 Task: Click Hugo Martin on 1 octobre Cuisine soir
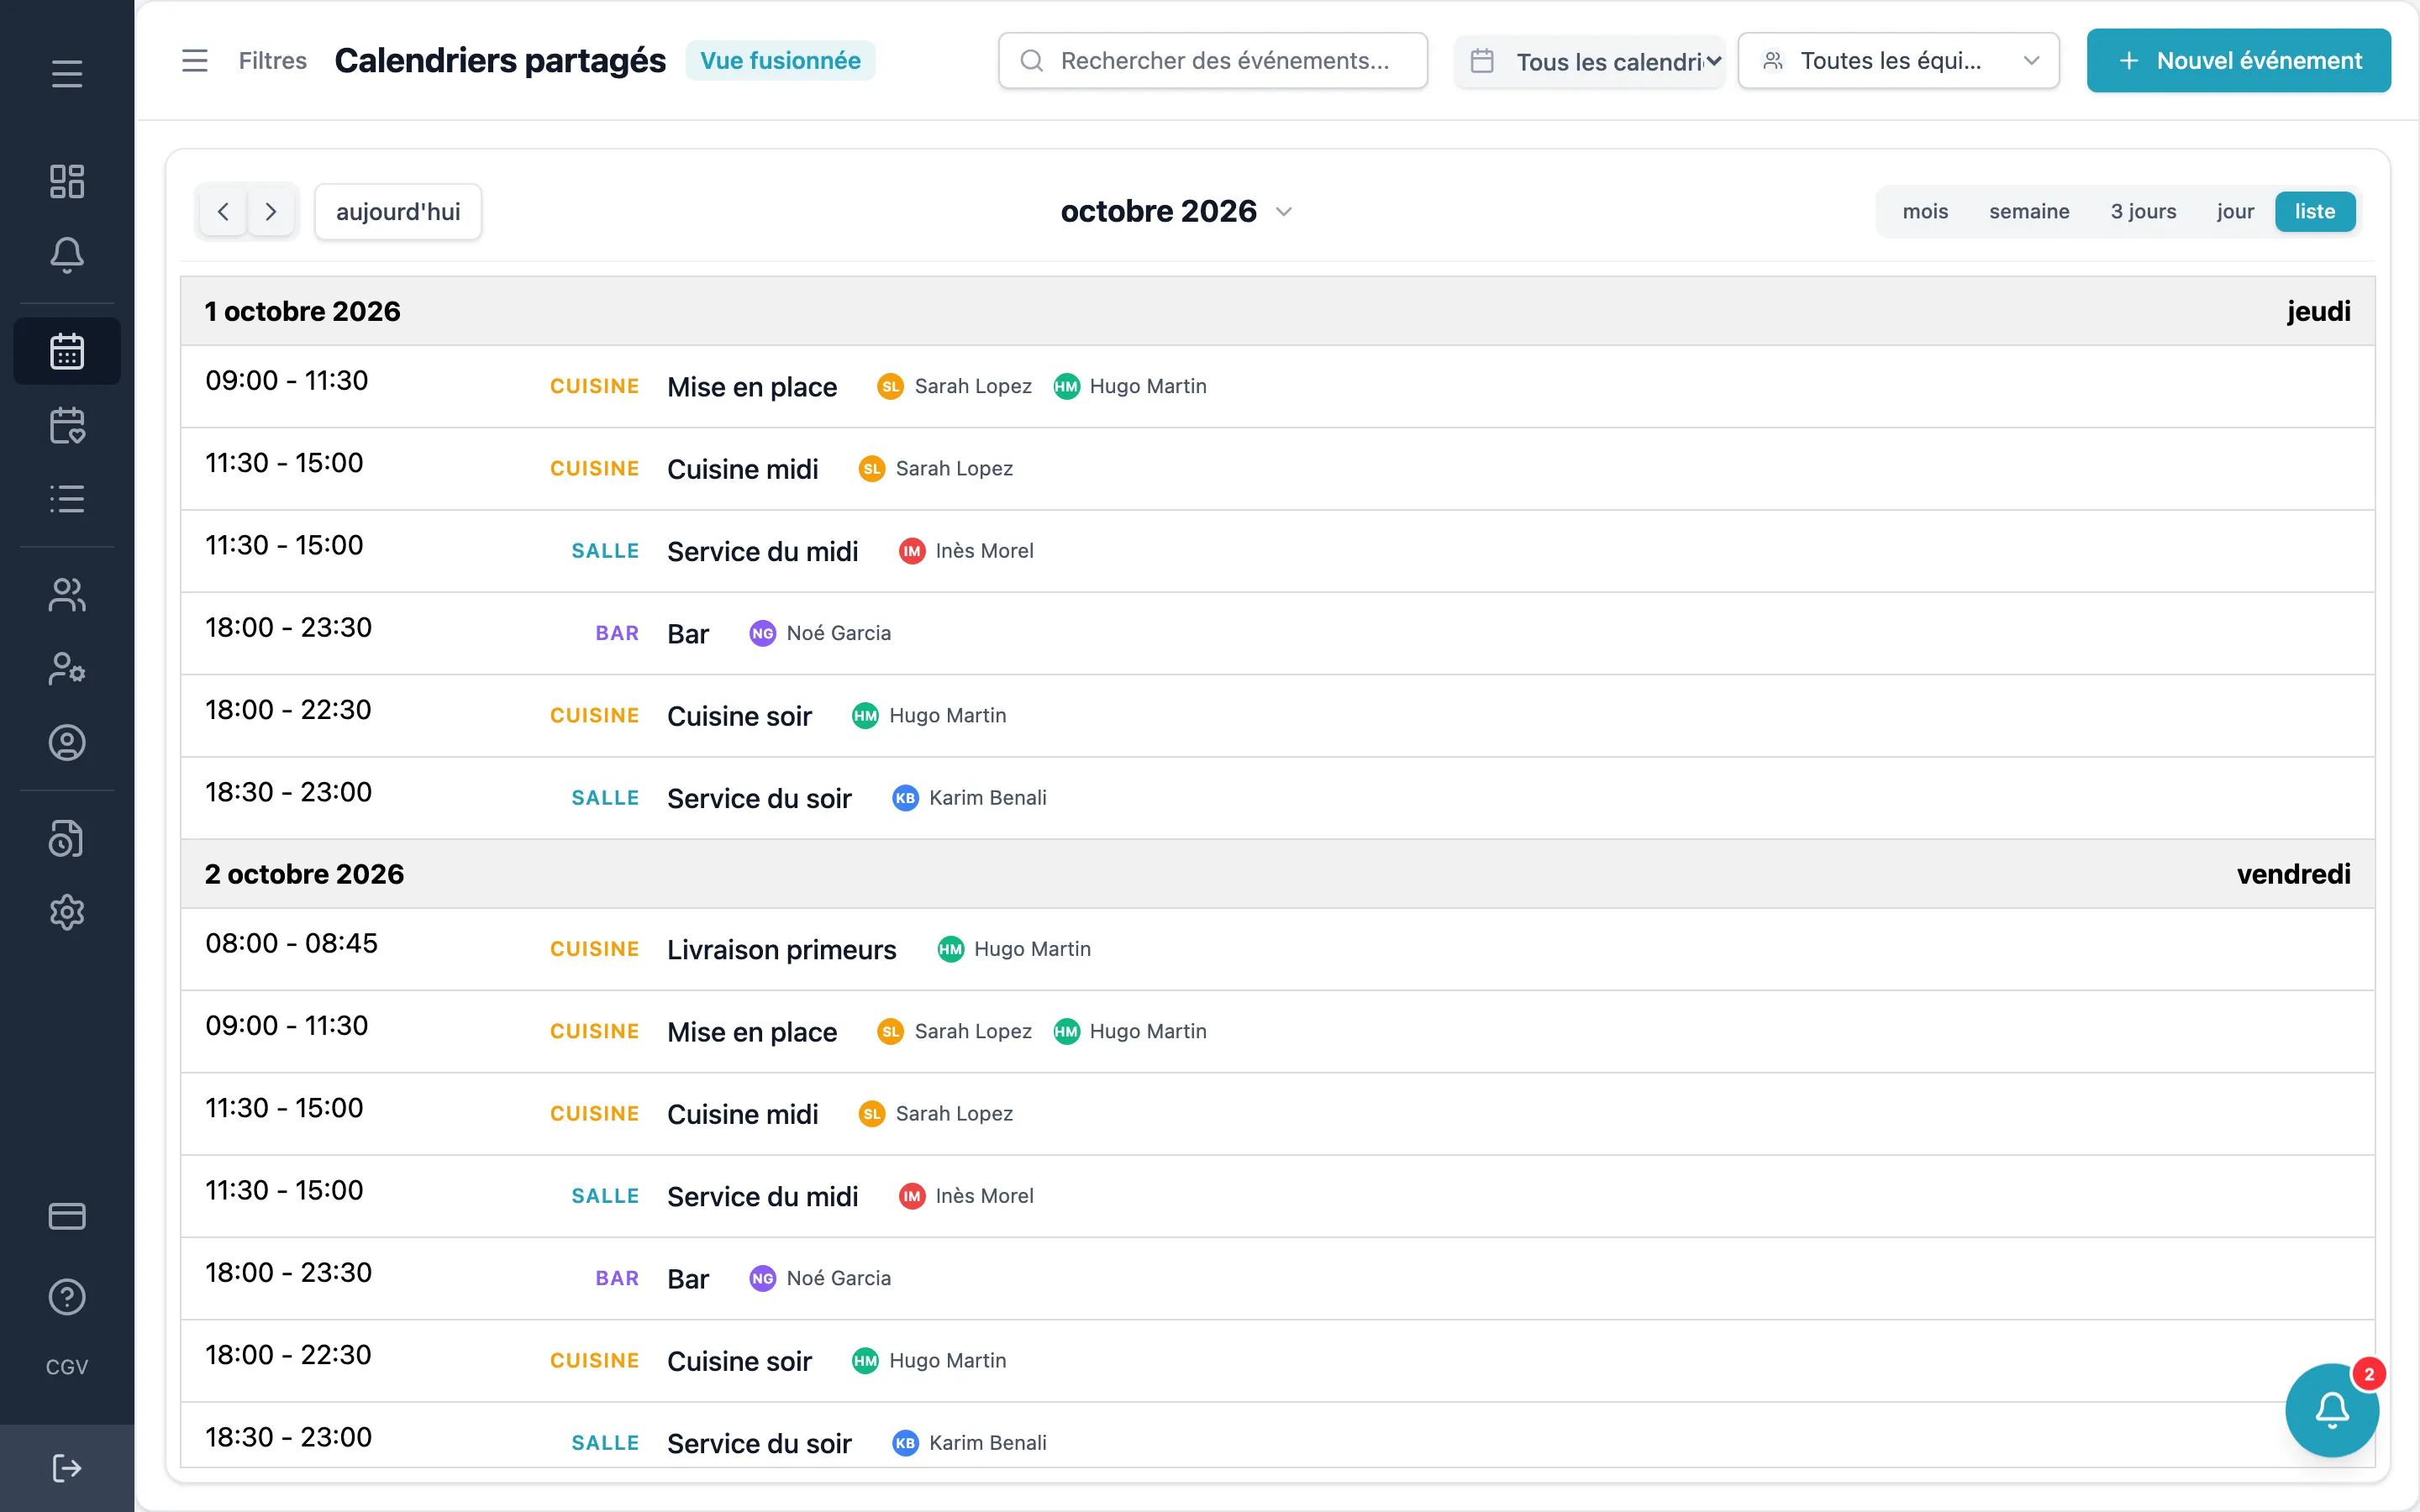click(x=948, y=716)
